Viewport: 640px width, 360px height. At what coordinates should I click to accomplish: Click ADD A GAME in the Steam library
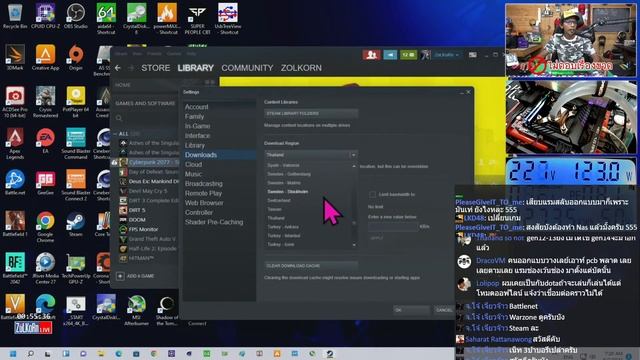(136, 276)
